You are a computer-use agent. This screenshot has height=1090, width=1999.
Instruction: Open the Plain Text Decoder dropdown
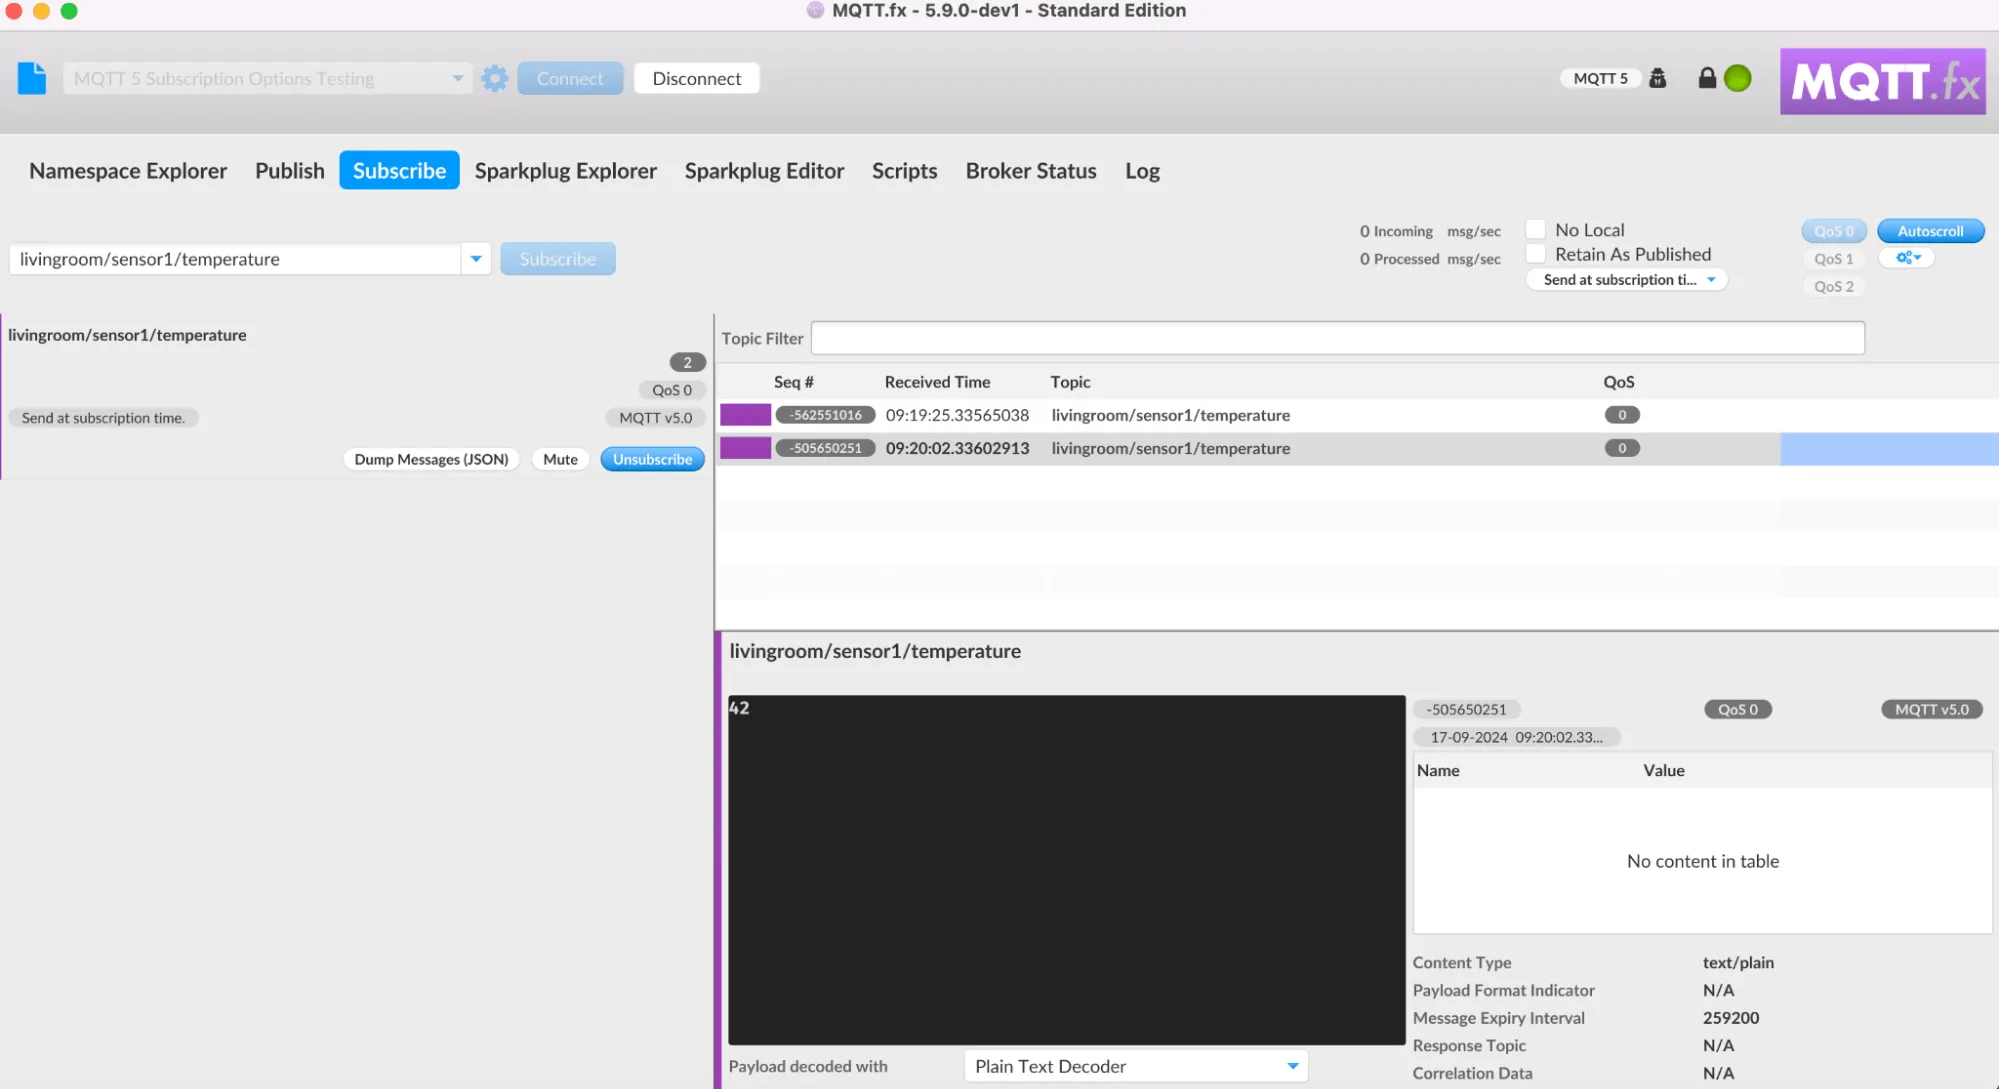point(1136,1066)
